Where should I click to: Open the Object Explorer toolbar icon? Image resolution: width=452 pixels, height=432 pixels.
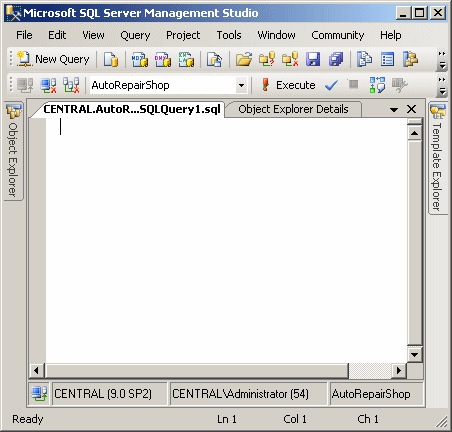pyautogui.click(x=410, y=59)
